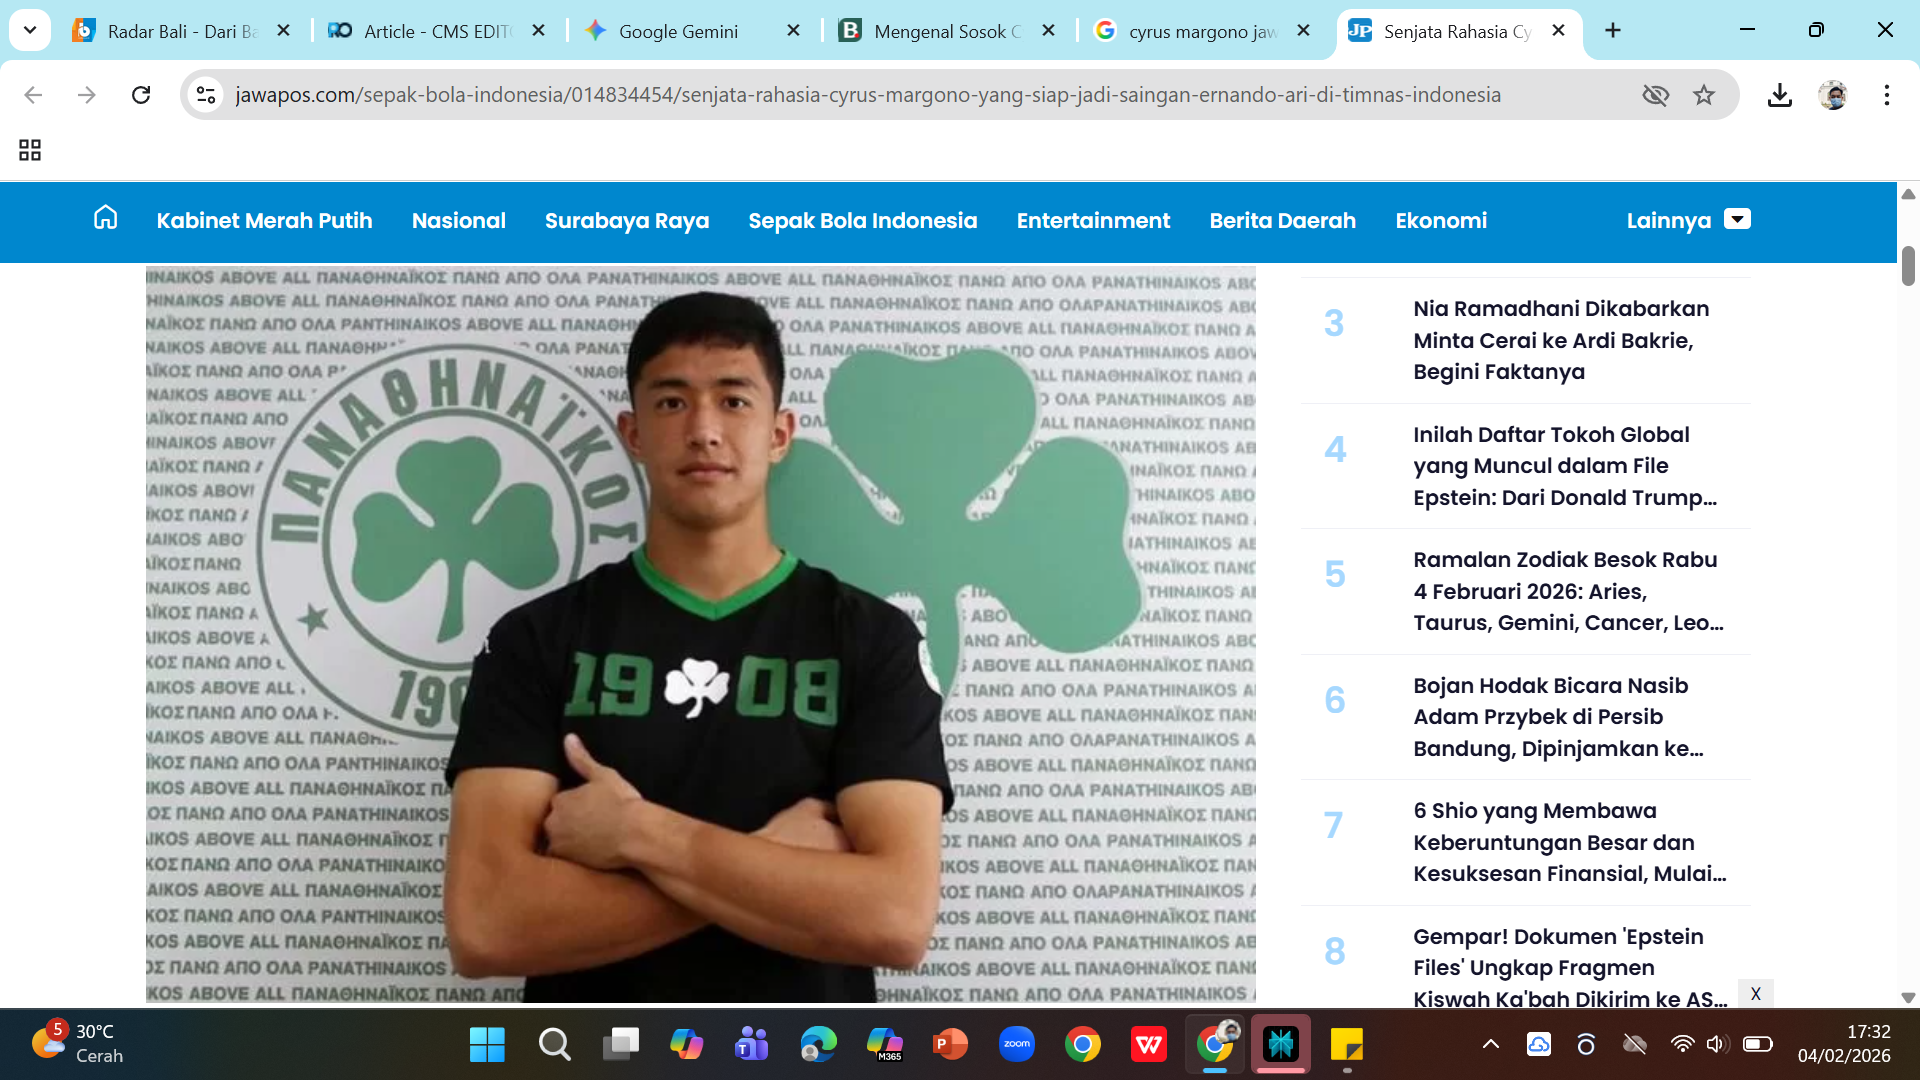Open Inilah Daftar Tokoh Global article
Image resolution: width=1920 pixels, height=1080 pixels.
click(x=1565, y=466)
